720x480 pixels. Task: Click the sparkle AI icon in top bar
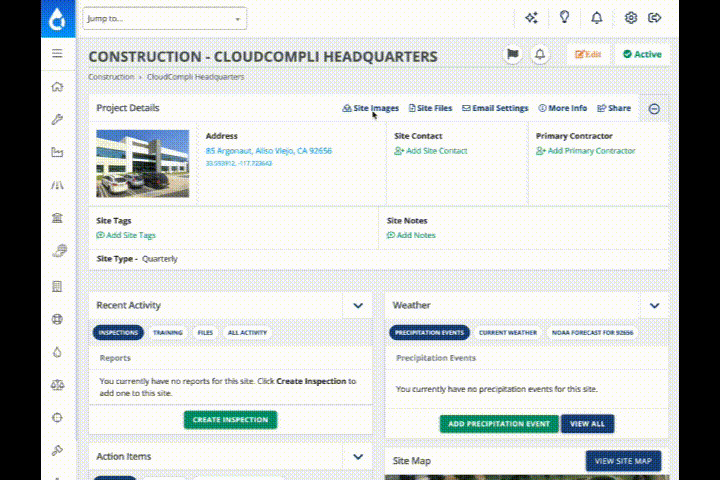[x=532, y=18]
